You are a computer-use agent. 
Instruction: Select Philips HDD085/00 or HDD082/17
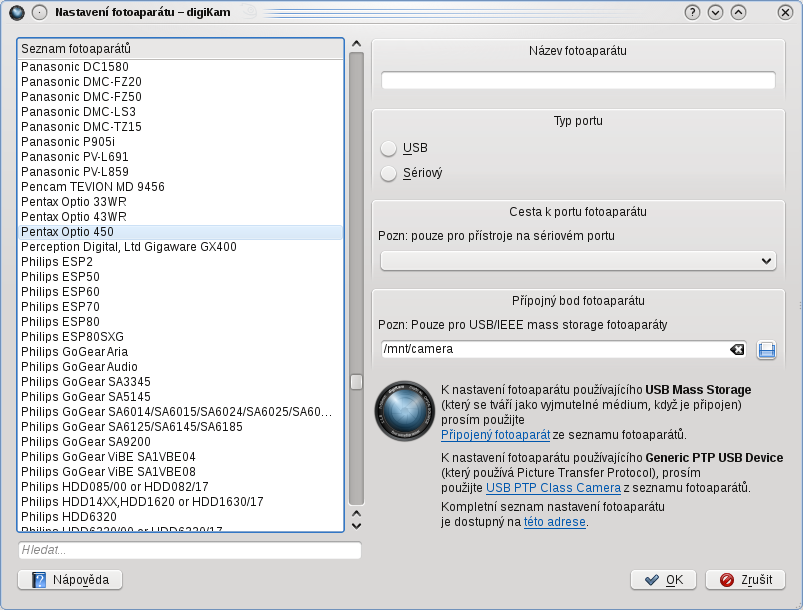(x=180, y=487)
